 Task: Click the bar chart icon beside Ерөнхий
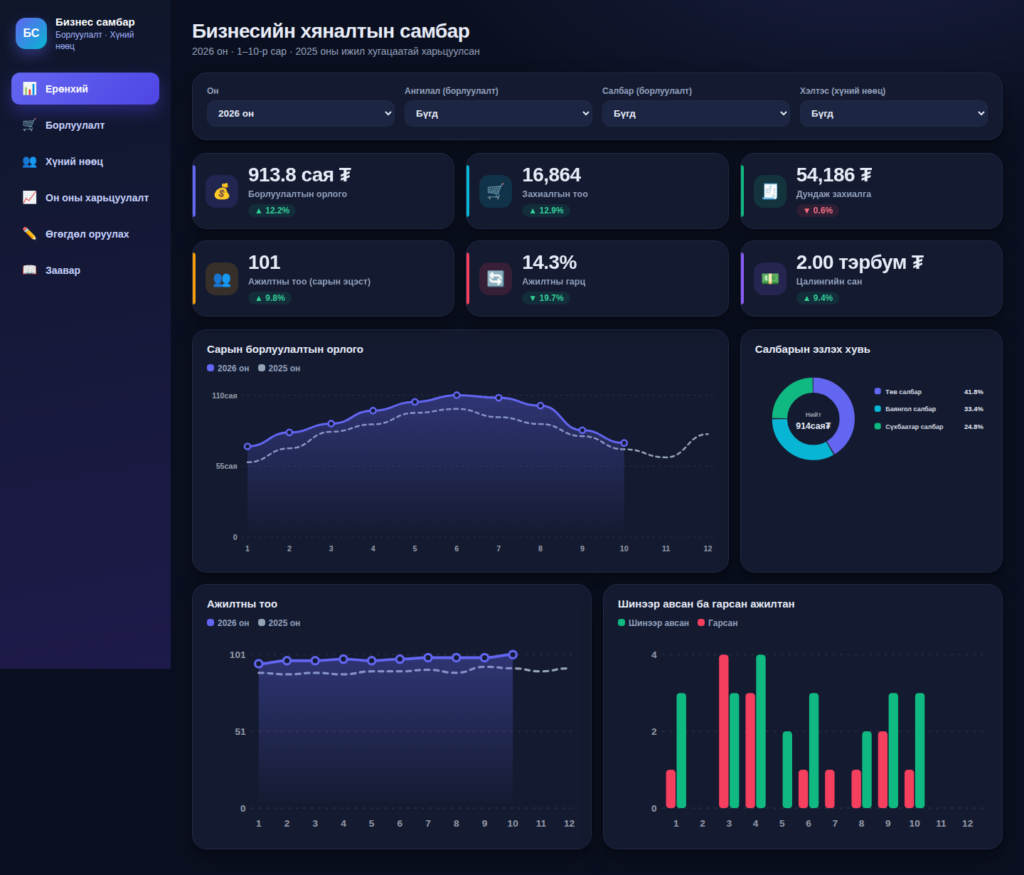(x=29, y=89)
